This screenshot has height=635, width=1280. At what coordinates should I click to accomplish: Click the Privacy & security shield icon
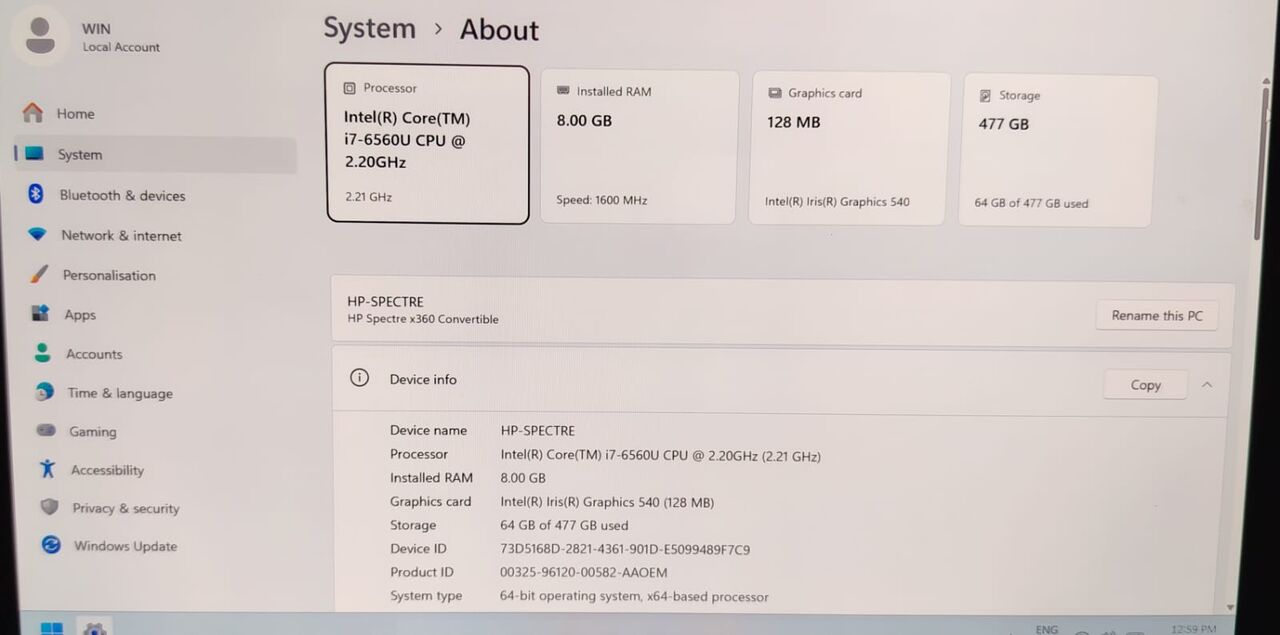49,507
